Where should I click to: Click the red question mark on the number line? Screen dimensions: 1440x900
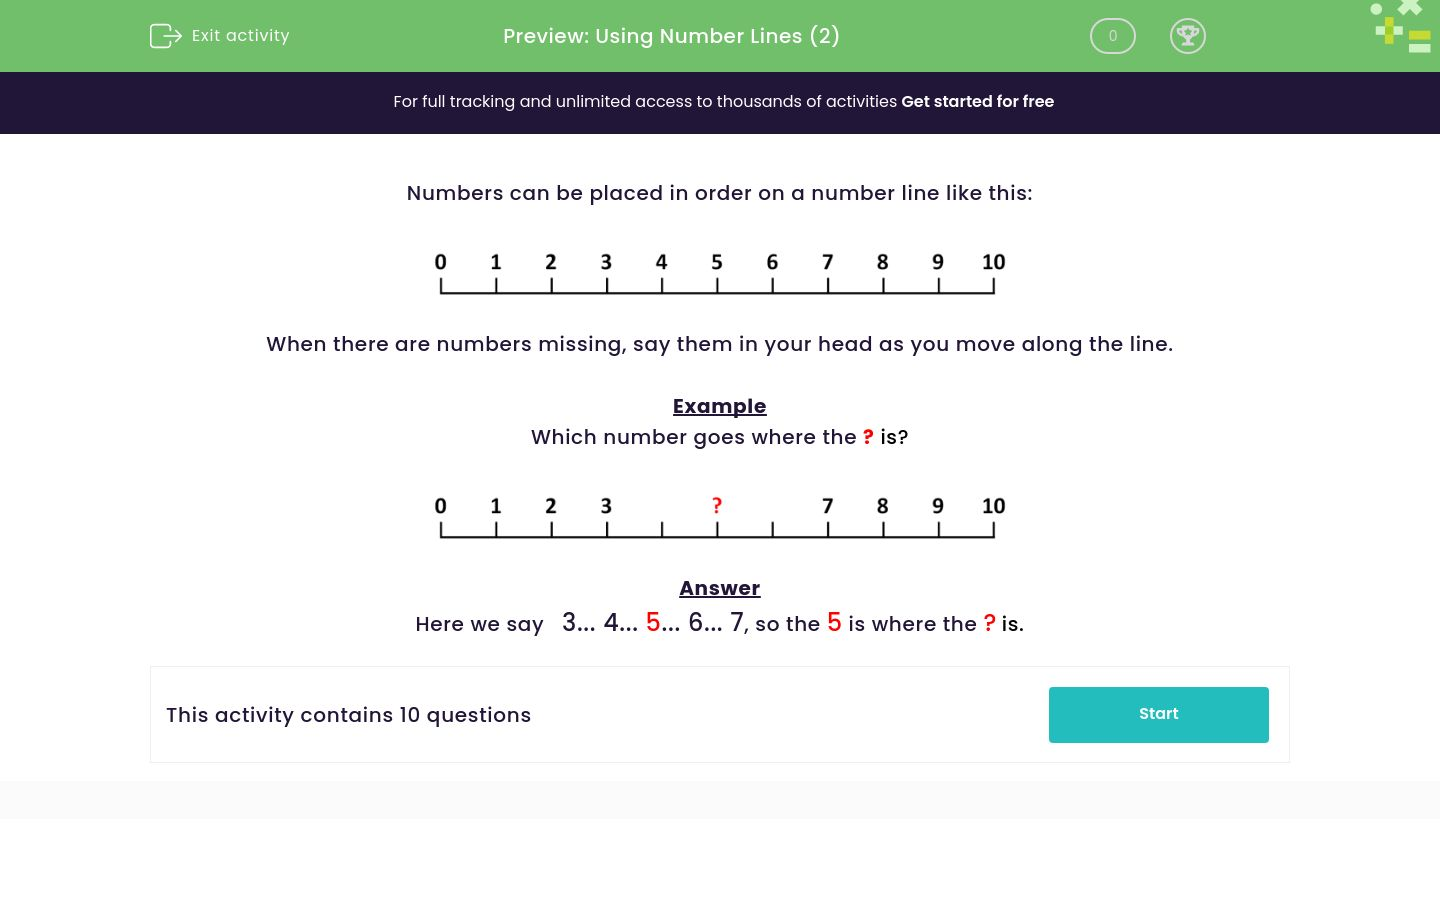click(717, 506)
